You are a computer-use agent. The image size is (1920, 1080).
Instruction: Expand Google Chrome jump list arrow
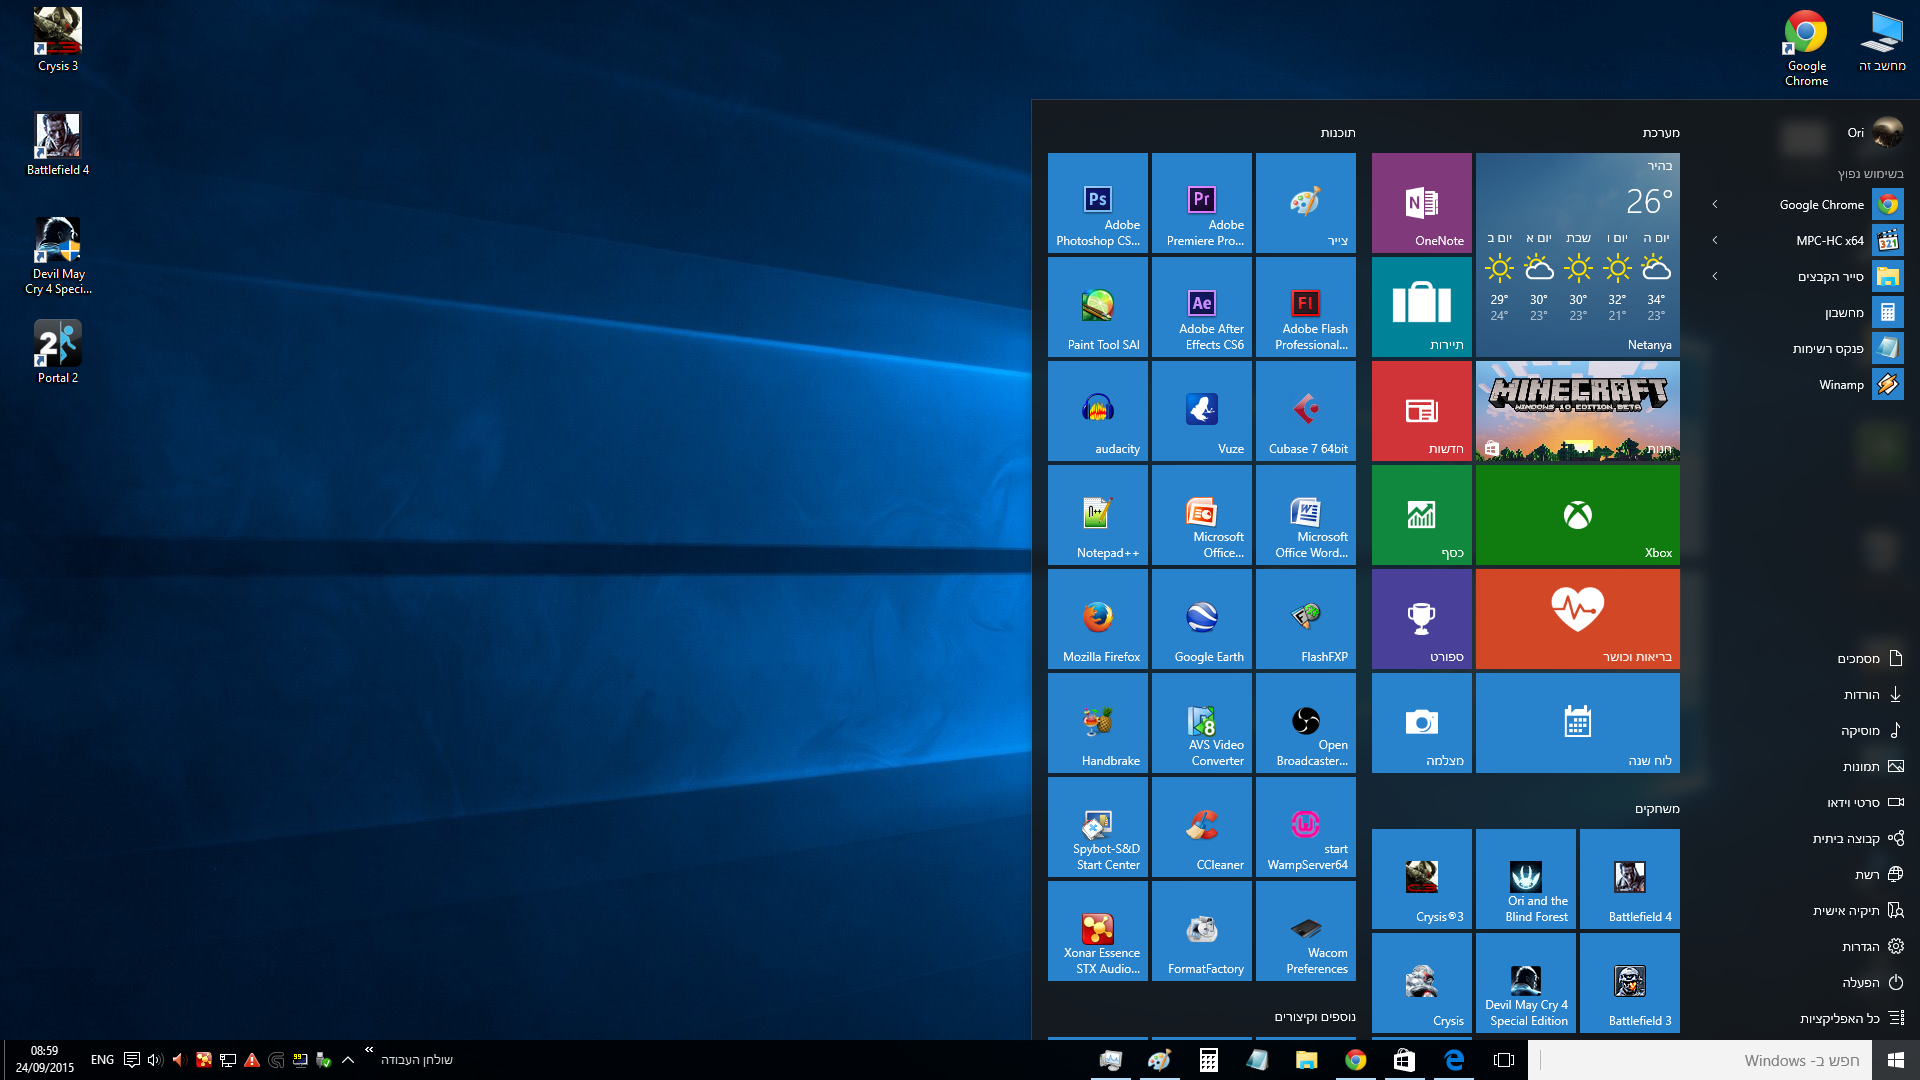[x=1715, y=204]
